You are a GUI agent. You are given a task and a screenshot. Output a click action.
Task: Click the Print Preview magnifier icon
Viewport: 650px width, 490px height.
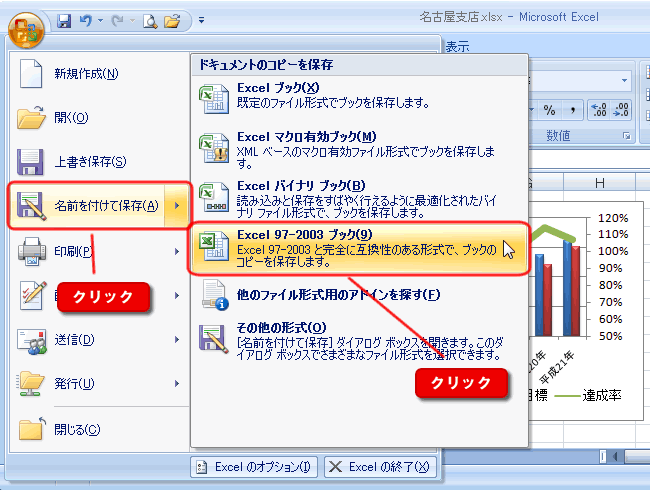pos(150,21)
